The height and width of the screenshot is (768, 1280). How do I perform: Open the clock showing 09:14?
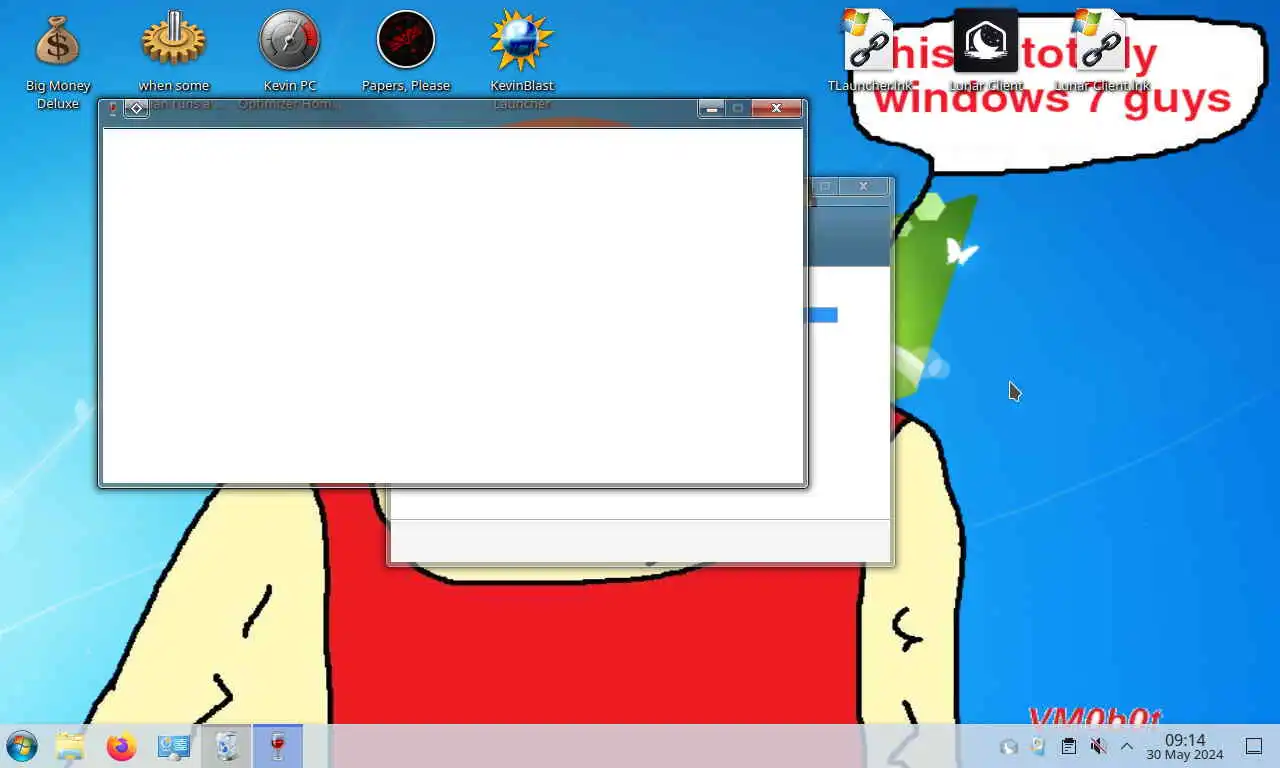1185,746
